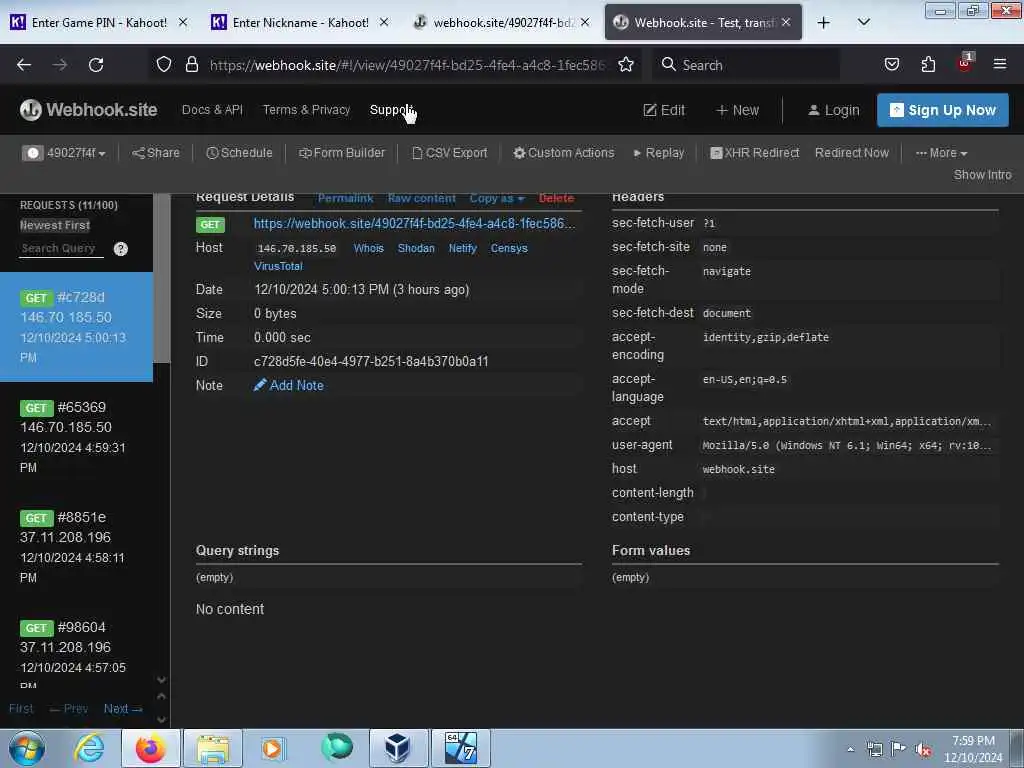1024x768 pixels.
Task: Open VirusTotal lookup link
Action: tap(278, 266)
